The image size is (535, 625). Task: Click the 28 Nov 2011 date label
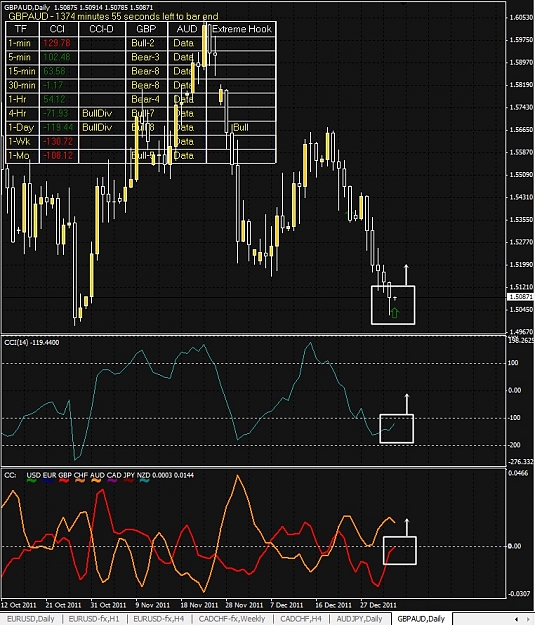coord(244,605)
